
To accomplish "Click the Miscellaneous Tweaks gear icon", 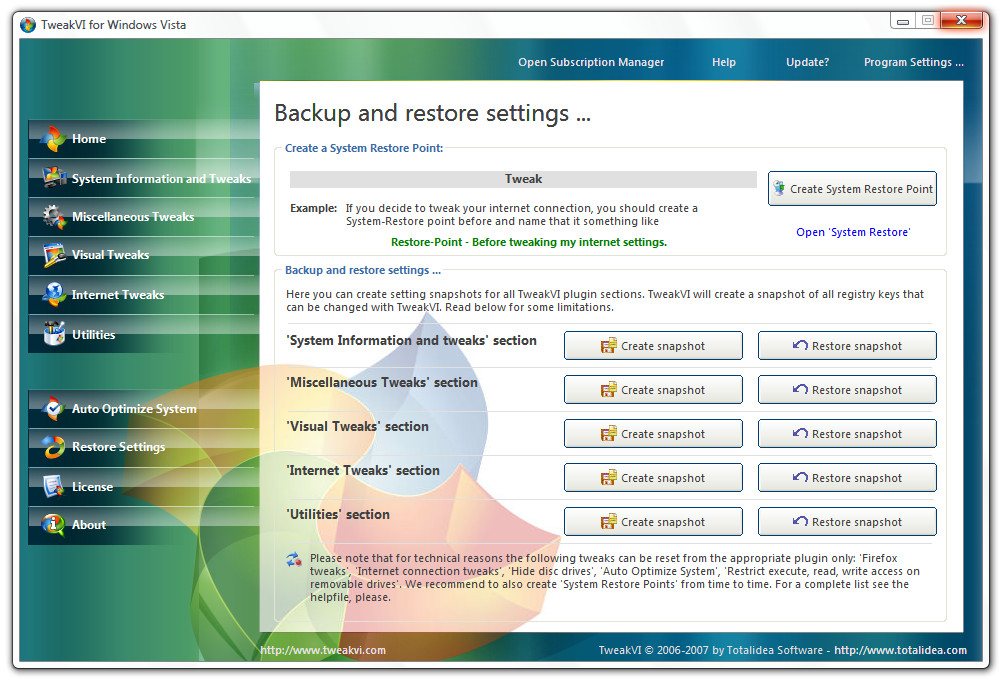I will (54, 217).
